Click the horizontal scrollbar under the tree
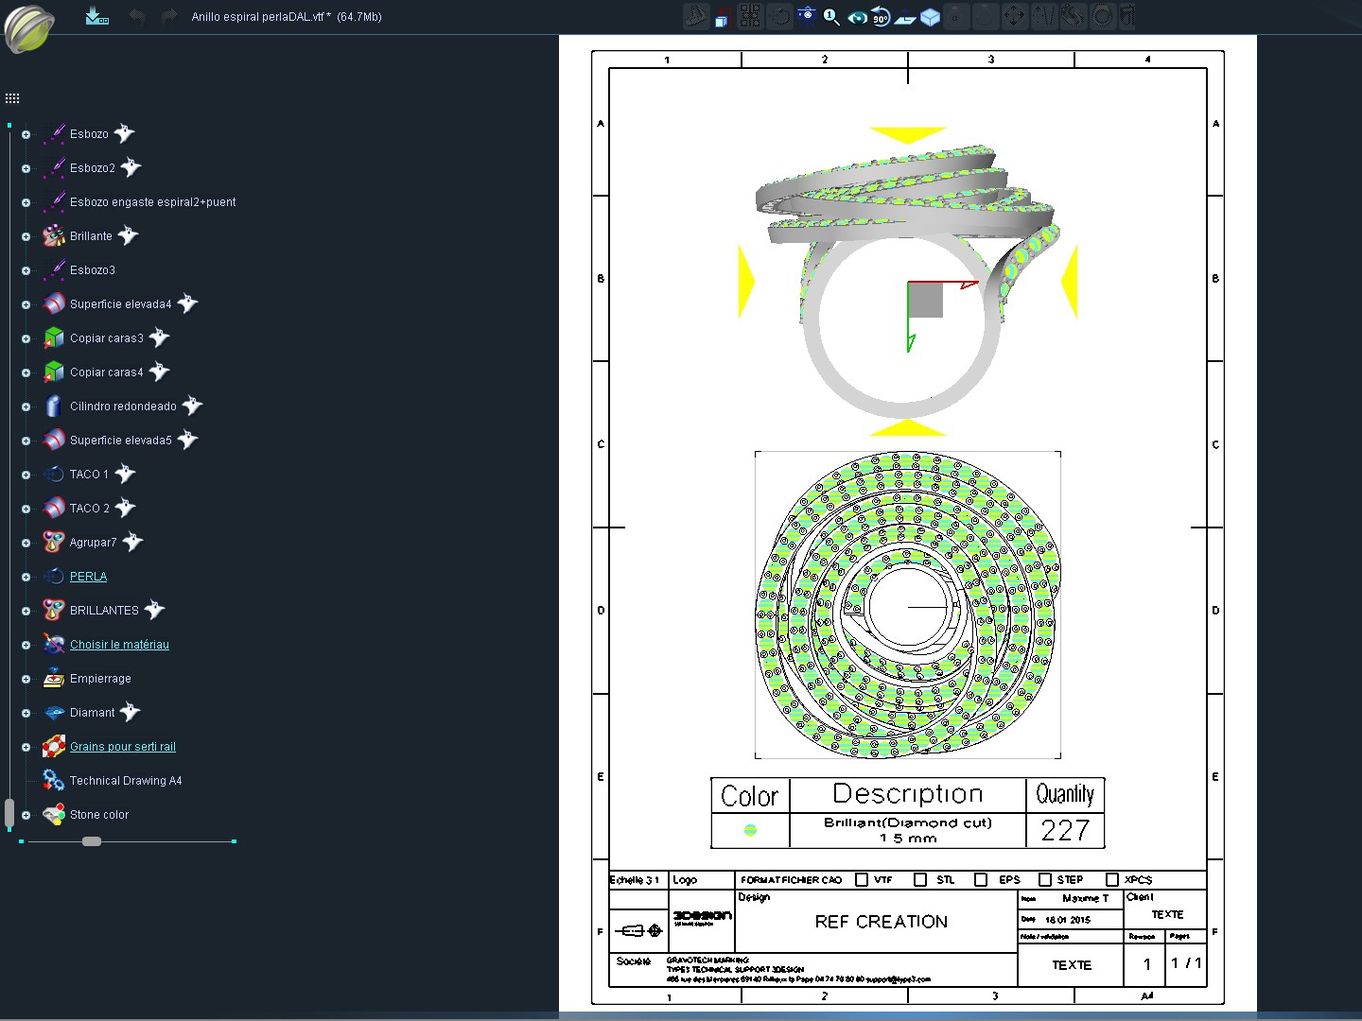The height and width of the screenshot is (1021, 1362). pyautogui.click(x=91, y=841)
